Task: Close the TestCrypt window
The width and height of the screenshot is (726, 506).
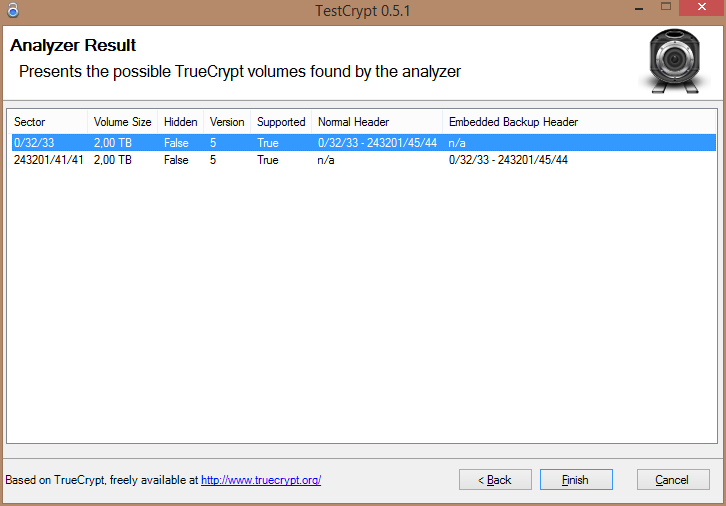Action: (x=701, y=8)
